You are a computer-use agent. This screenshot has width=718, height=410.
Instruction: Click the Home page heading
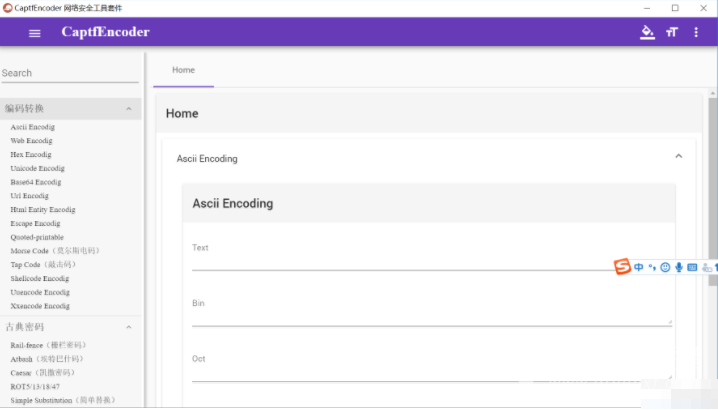[x=182, y=114]
